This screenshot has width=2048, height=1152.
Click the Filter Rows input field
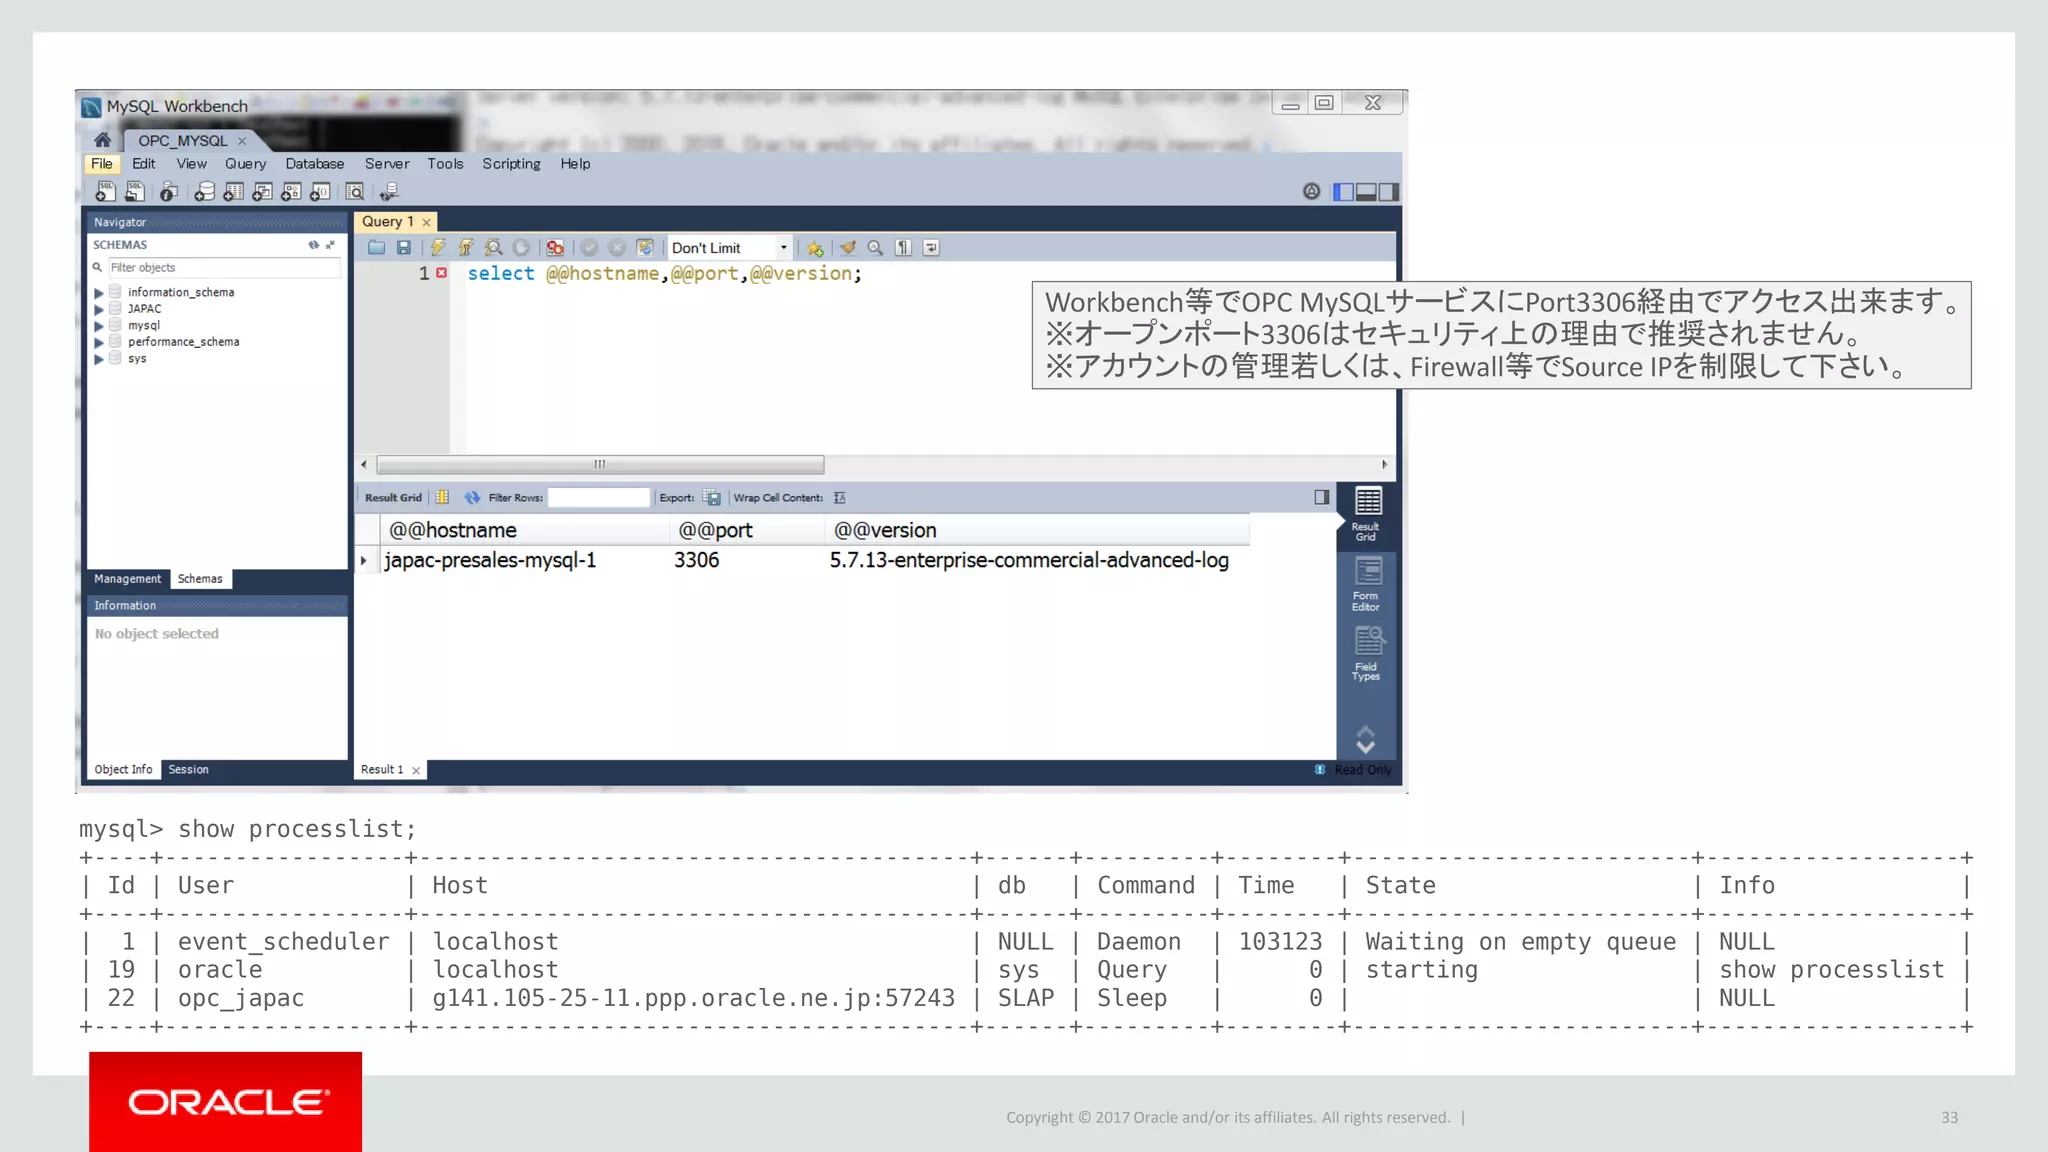[x=598, y=498]
